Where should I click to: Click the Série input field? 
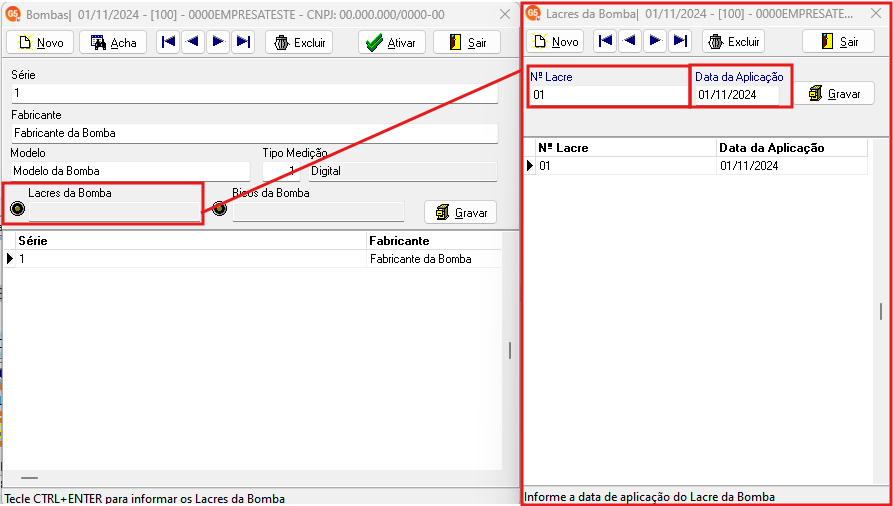coord(255,92)
